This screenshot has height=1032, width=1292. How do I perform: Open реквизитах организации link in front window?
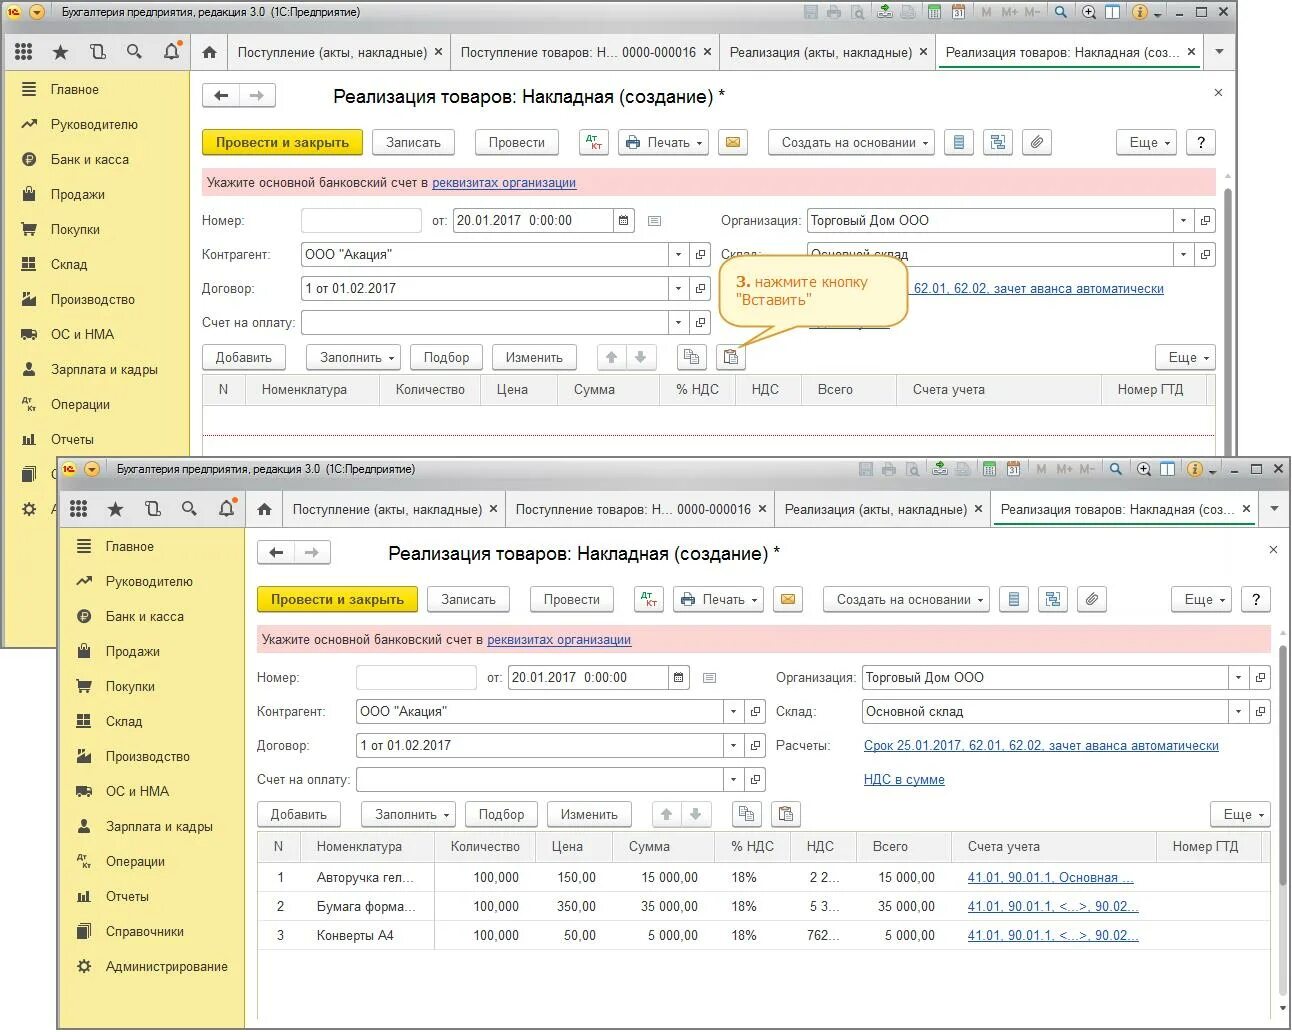click(x=559, y=639)
